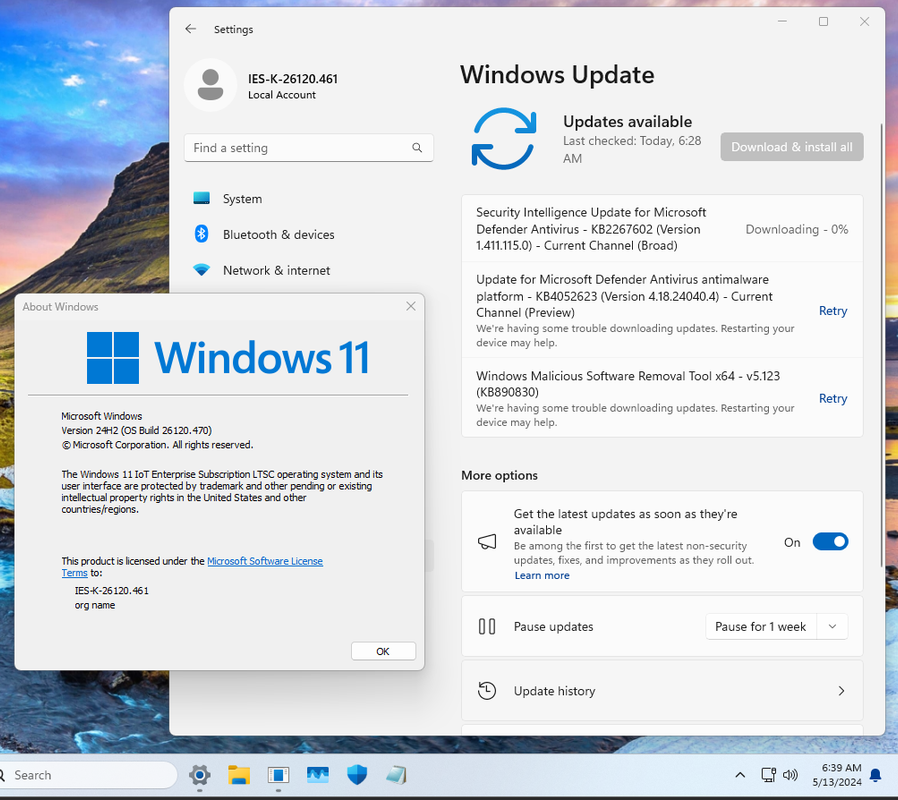Image resolution: width=898 pixels, height=800 pixels.
Task: Click the Windows Update page title
Action: click(557, 75)
